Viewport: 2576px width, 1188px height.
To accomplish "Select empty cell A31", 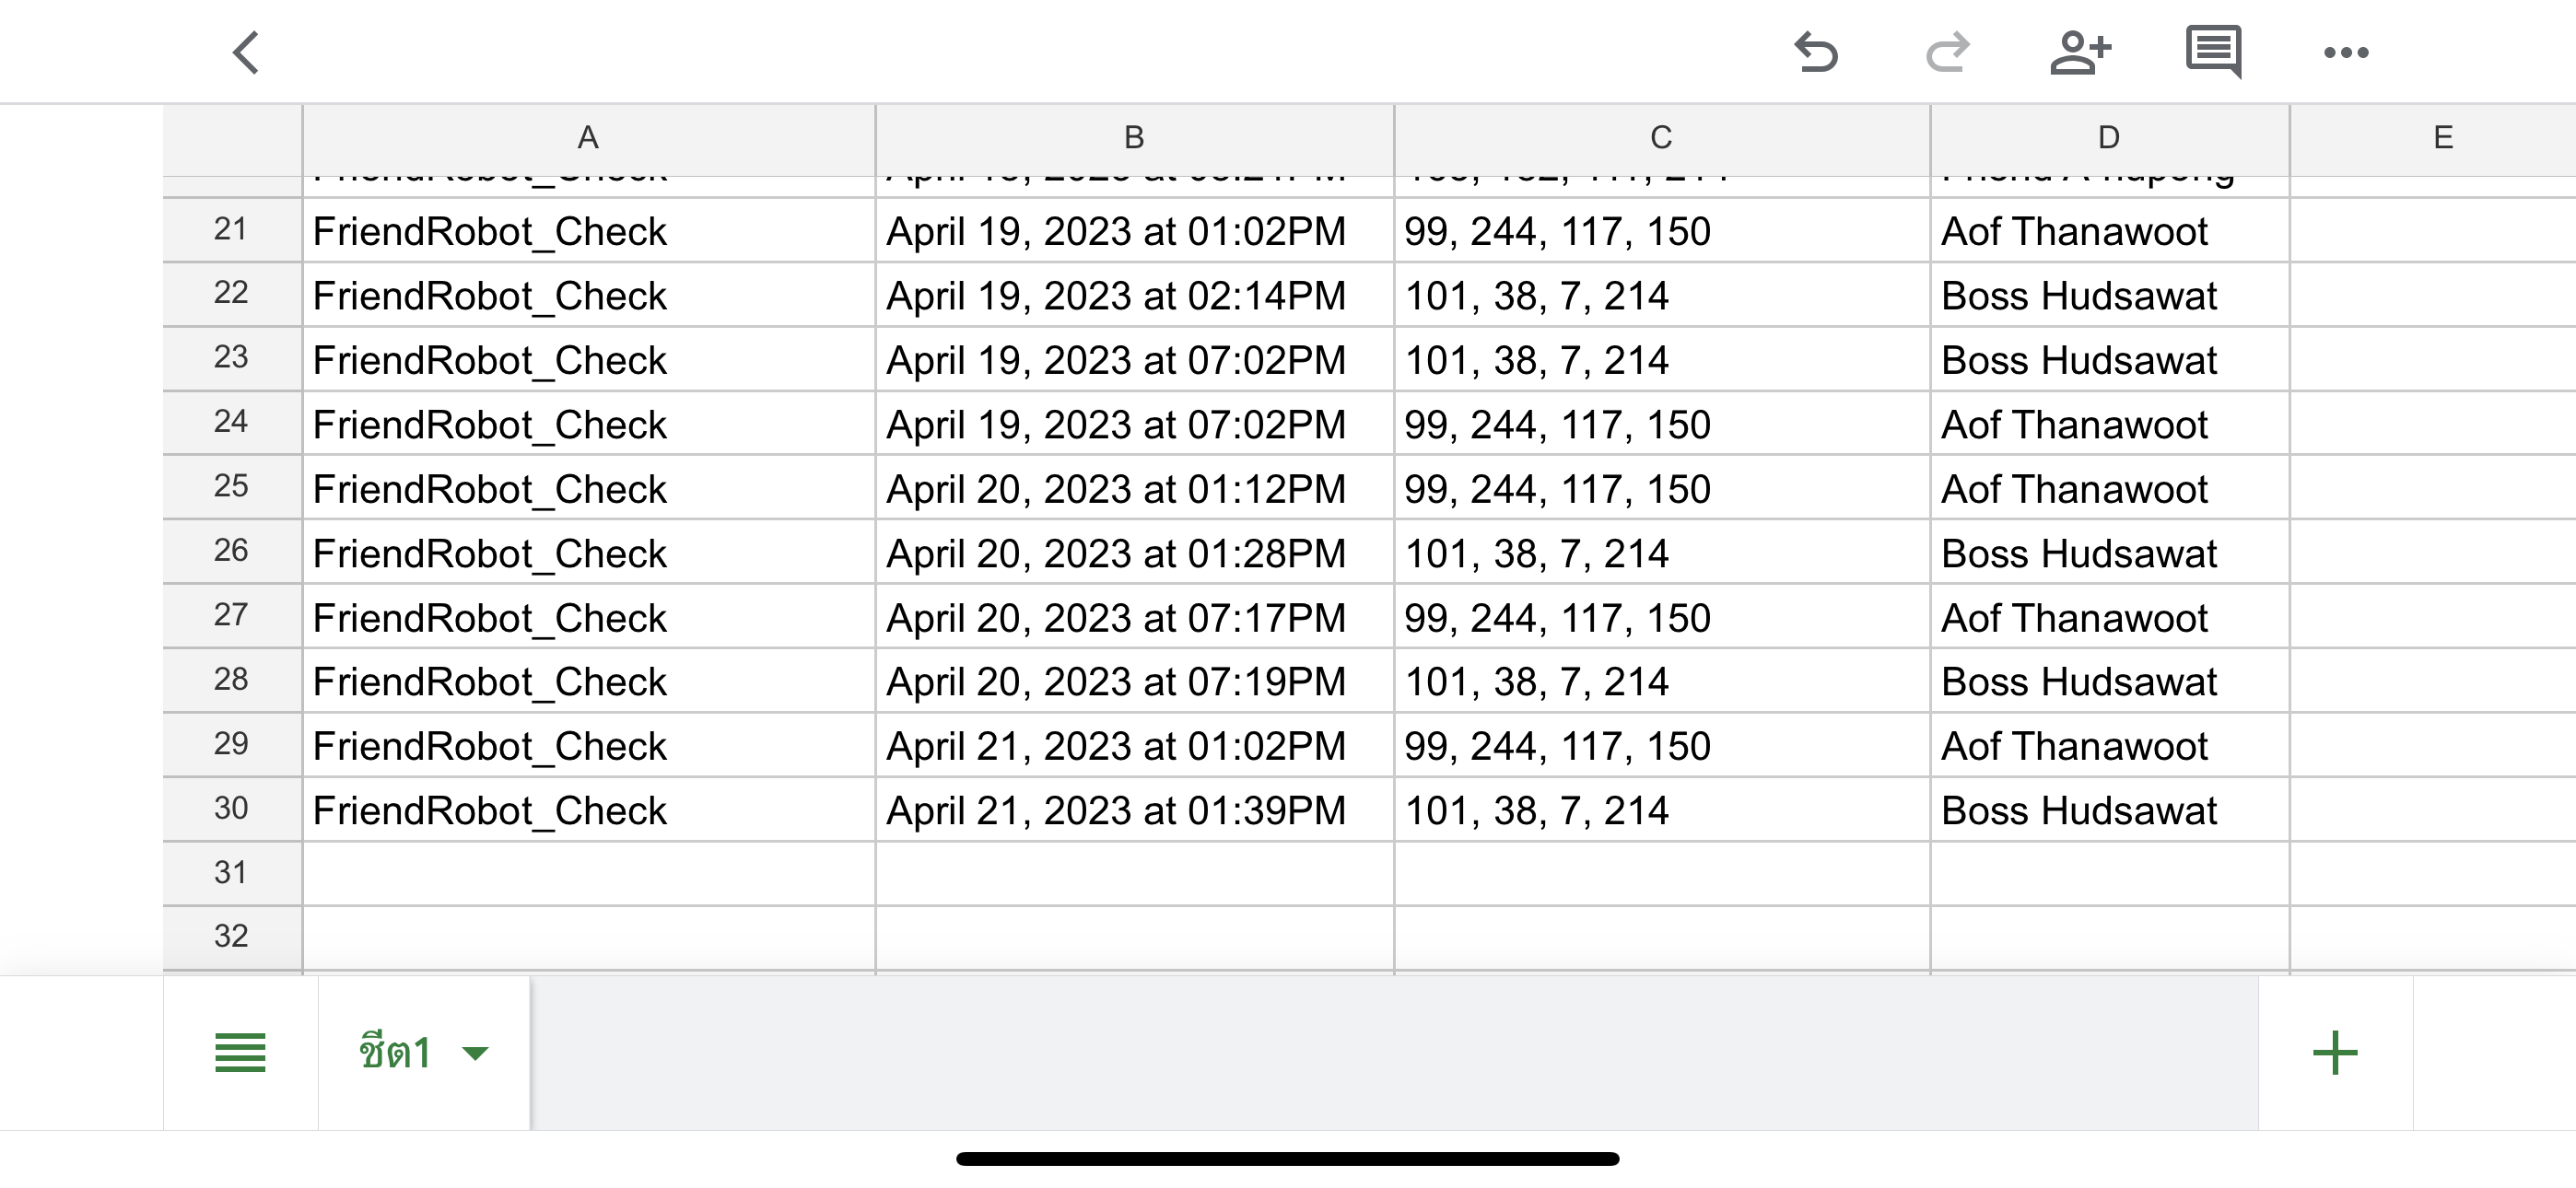I will [588, 873].
